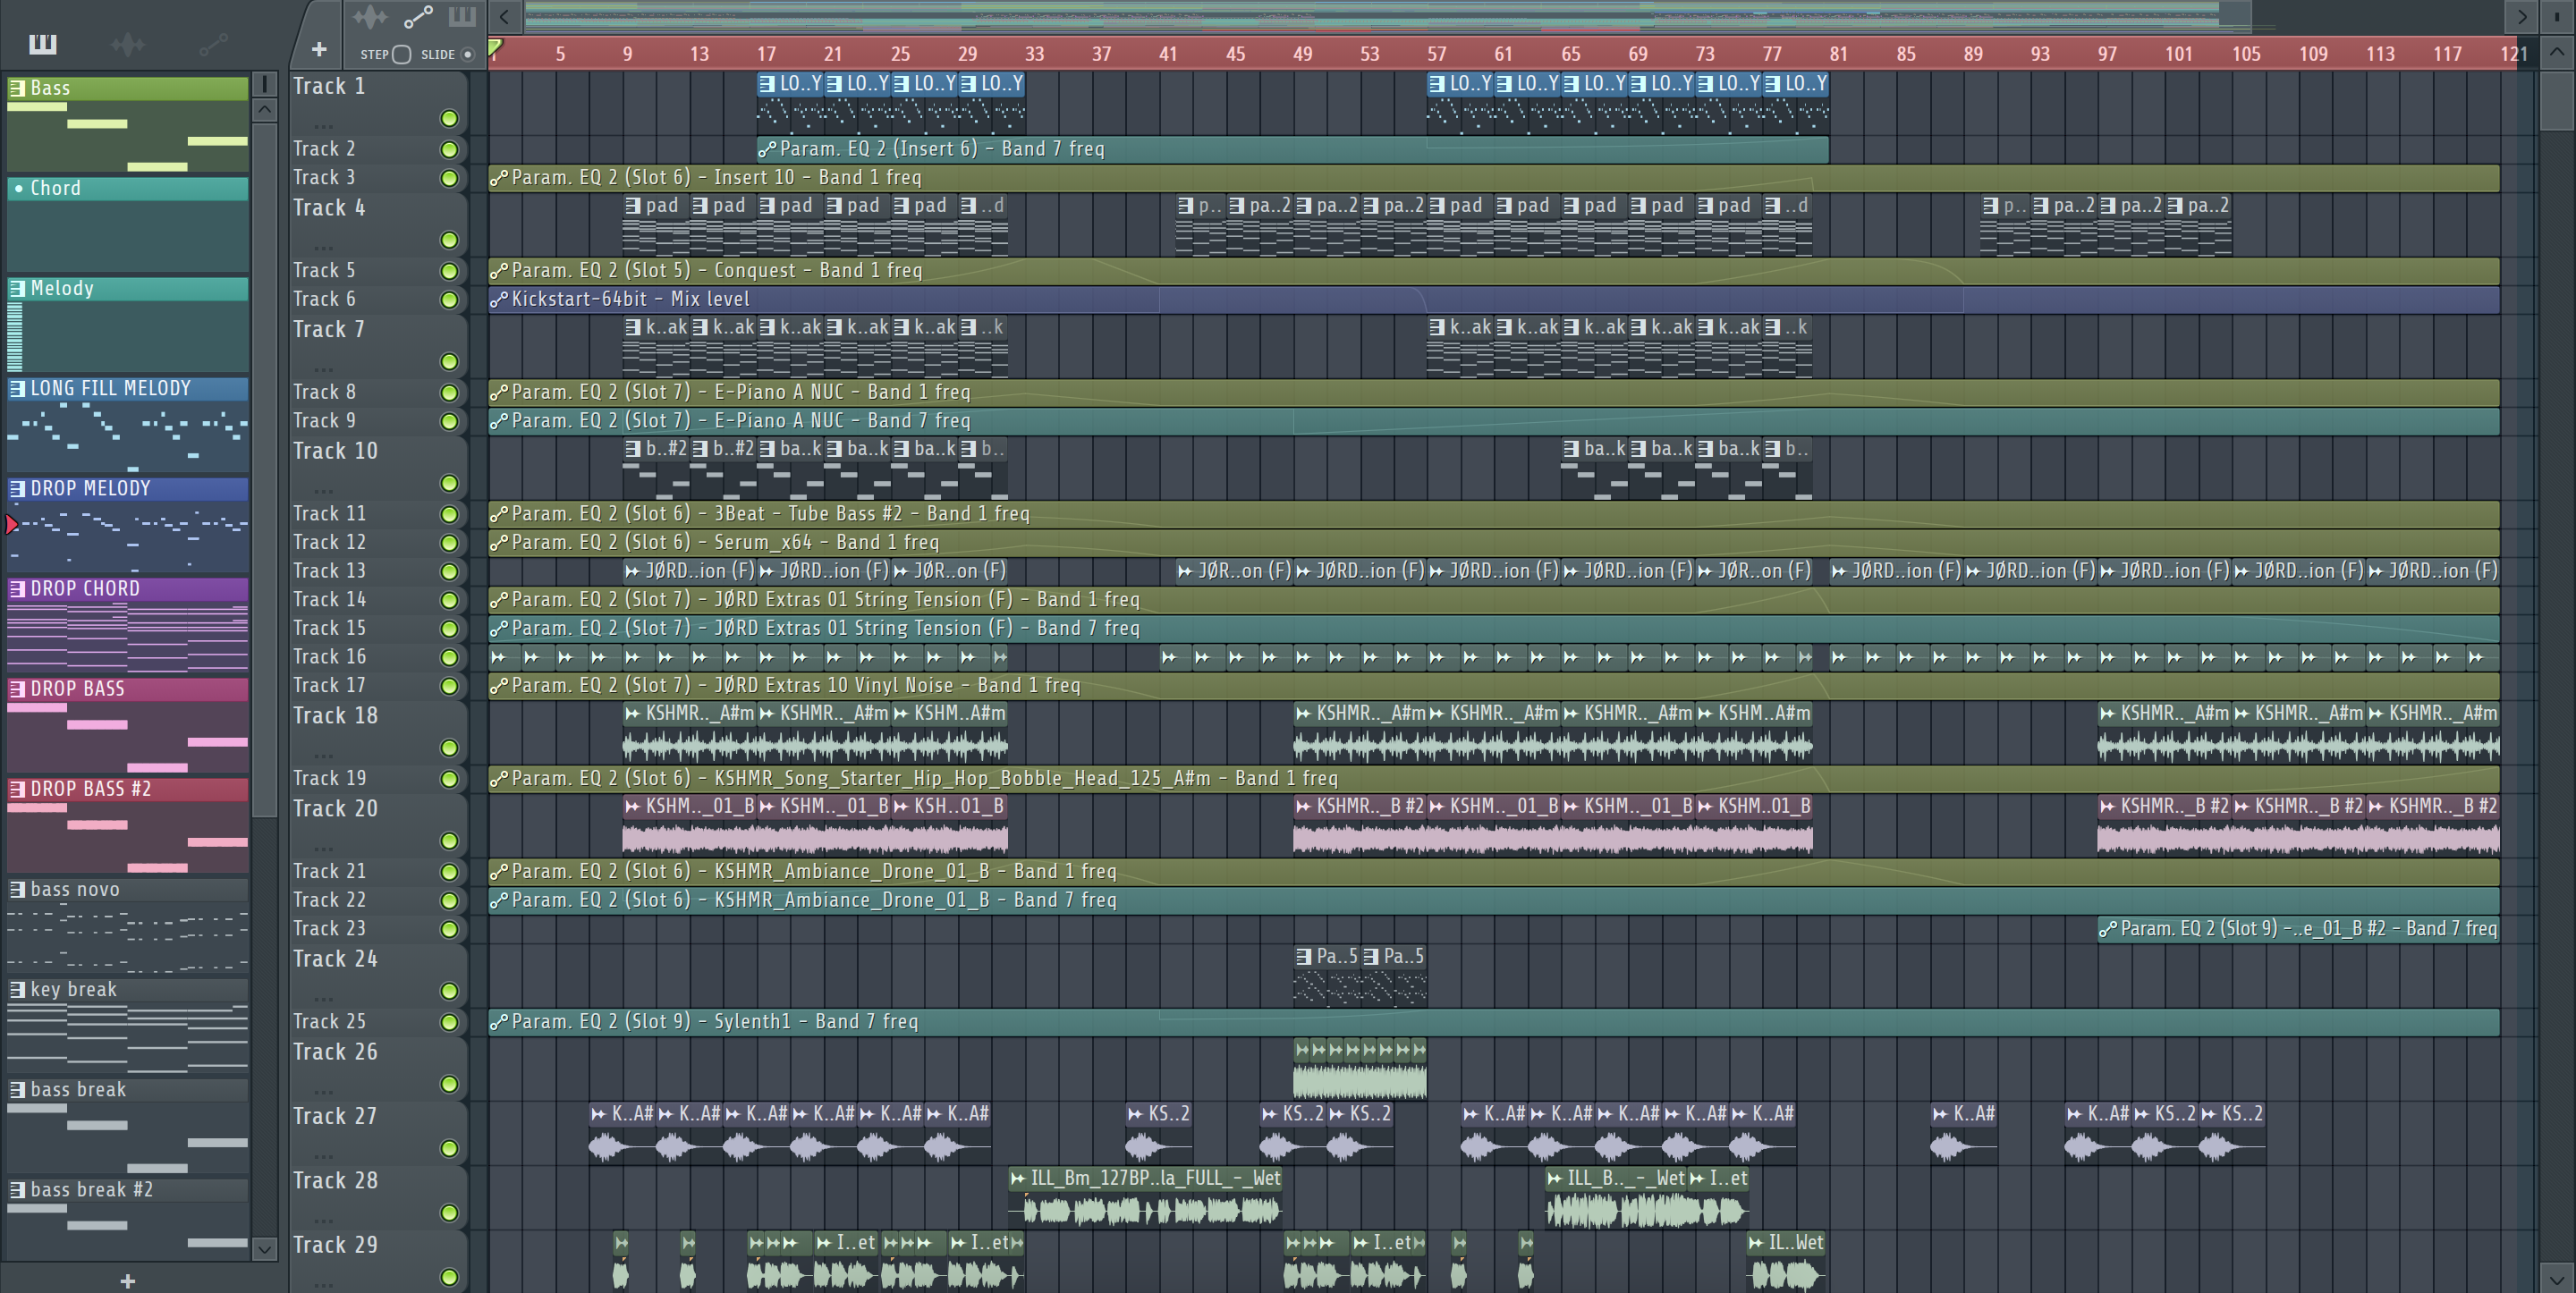
Task: Enable the STEP editing toggle
Action: click(401, 55)
